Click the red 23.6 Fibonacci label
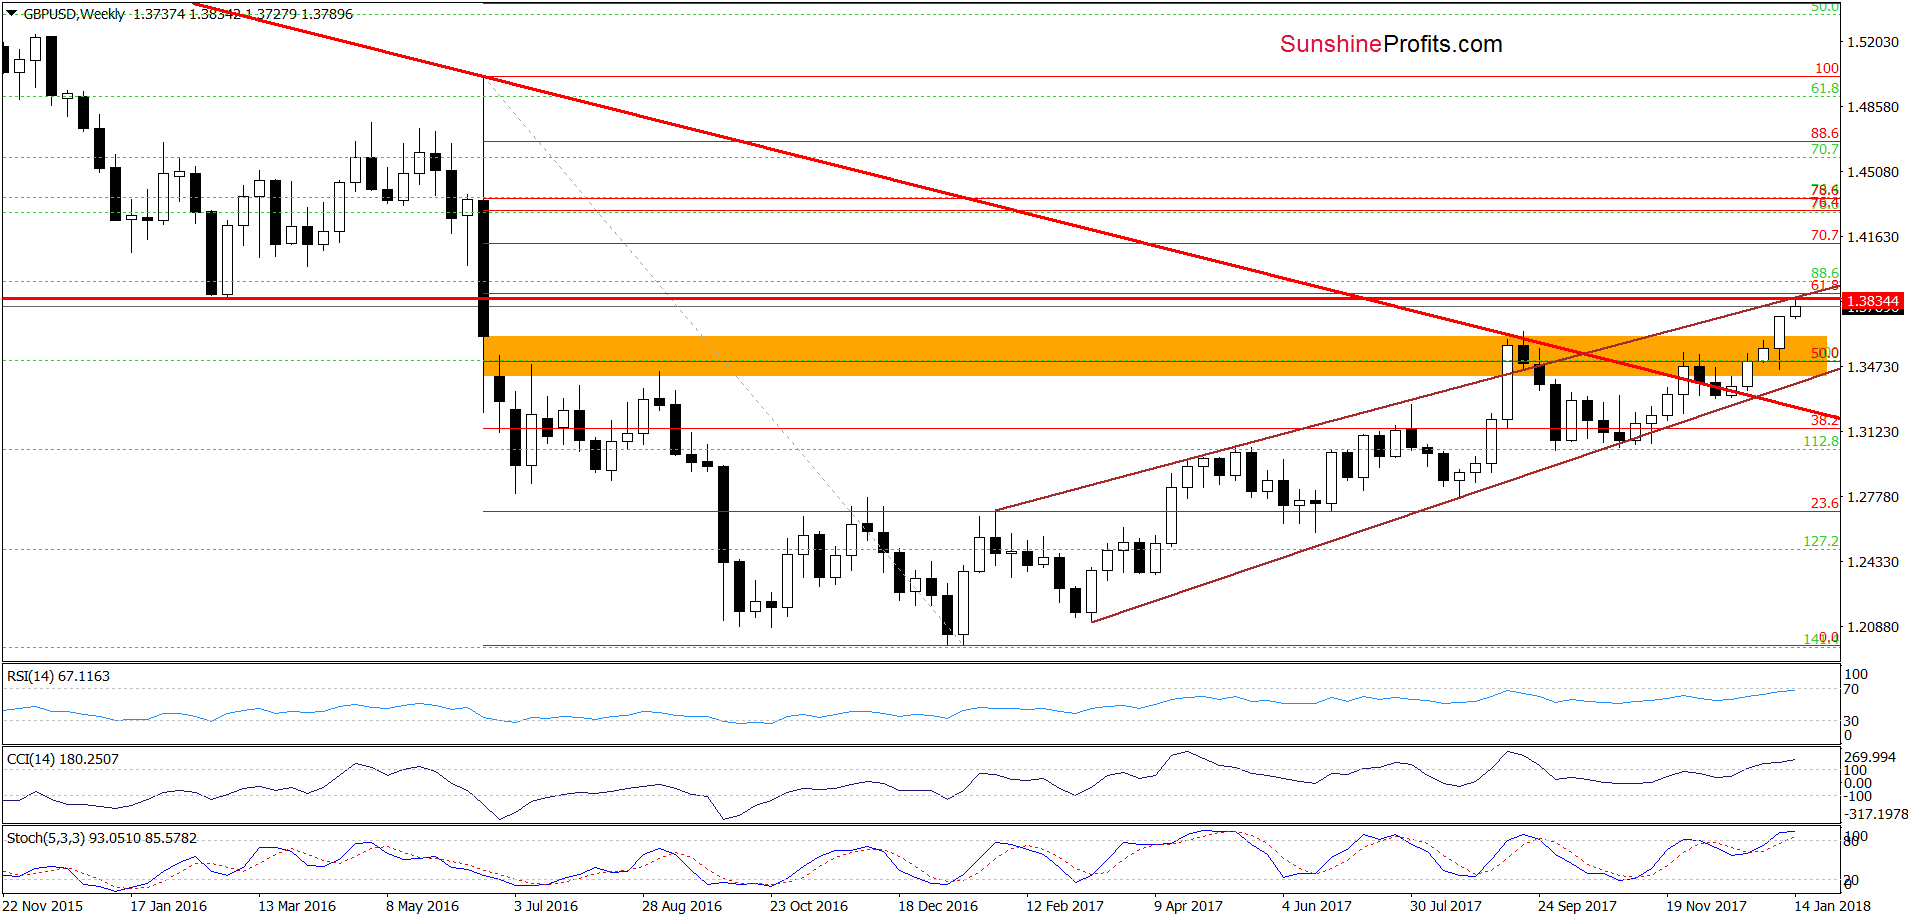Viewport: 1908px width, 920px height. [x=1825, y=503]
